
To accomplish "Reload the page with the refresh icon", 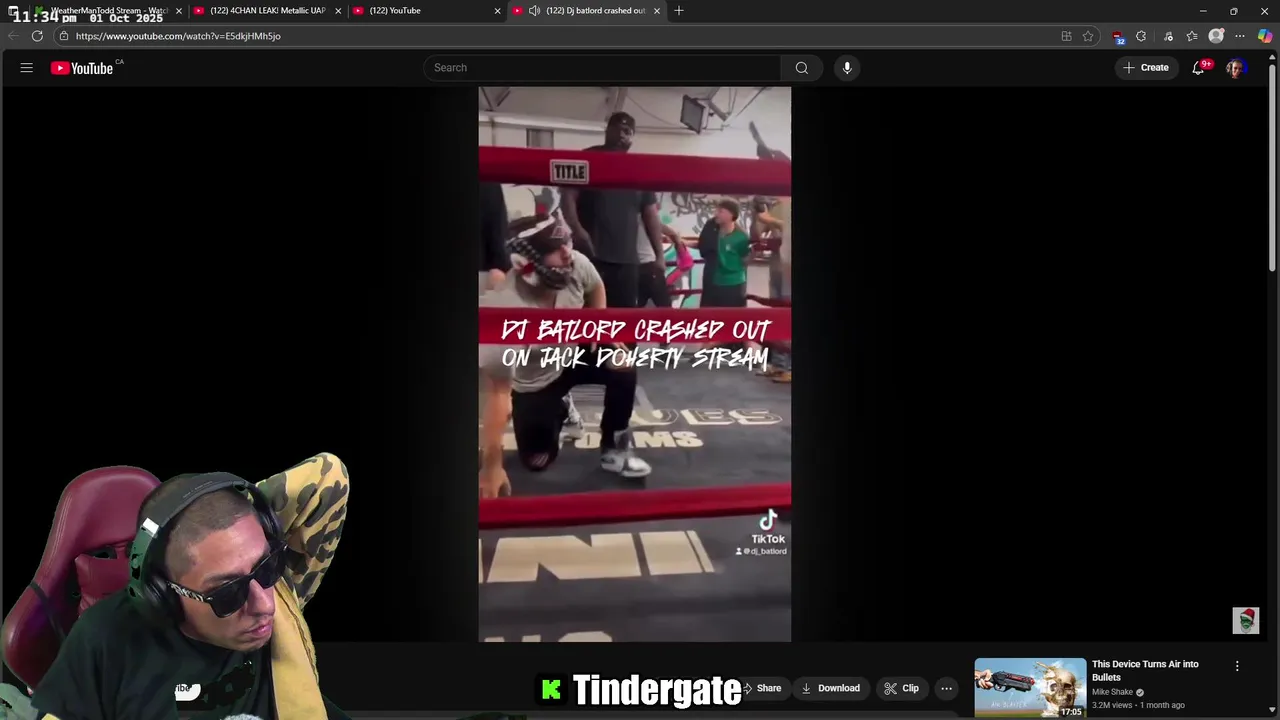I will 37,36.
